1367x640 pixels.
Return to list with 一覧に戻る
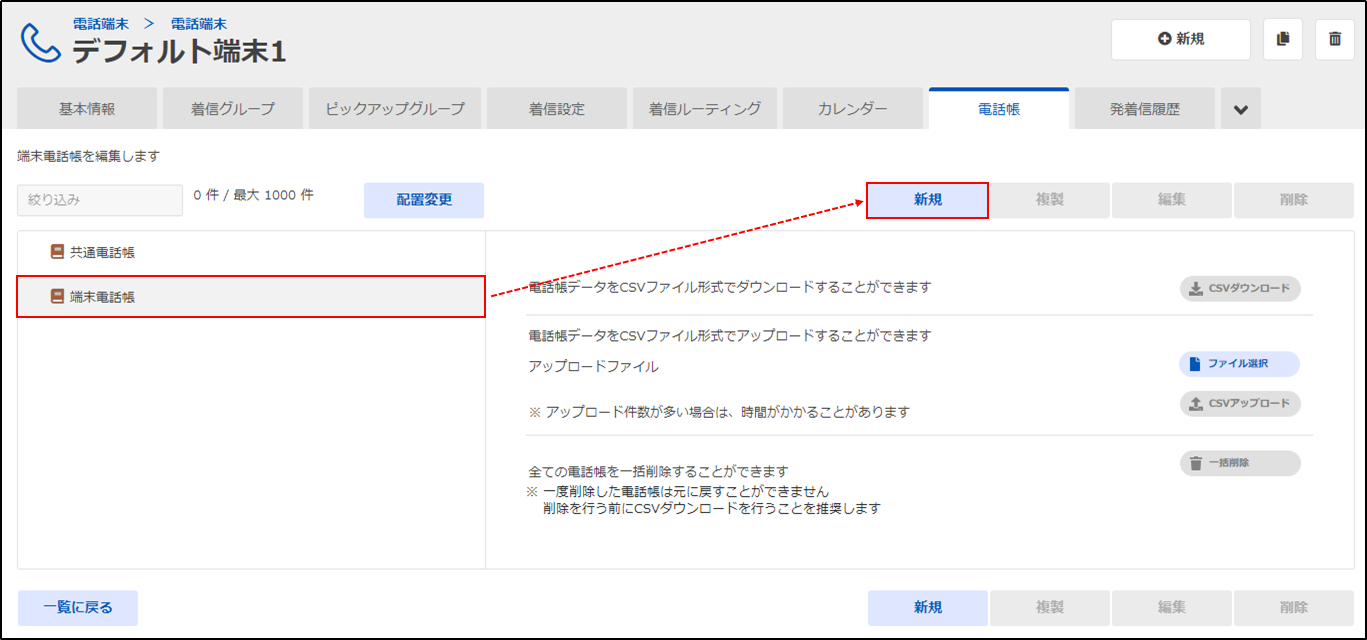tap(78, 607)
